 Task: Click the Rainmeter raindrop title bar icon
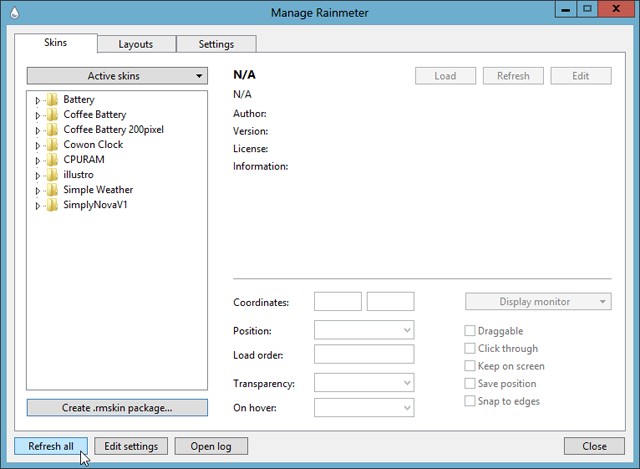click(x=14, y=13)
